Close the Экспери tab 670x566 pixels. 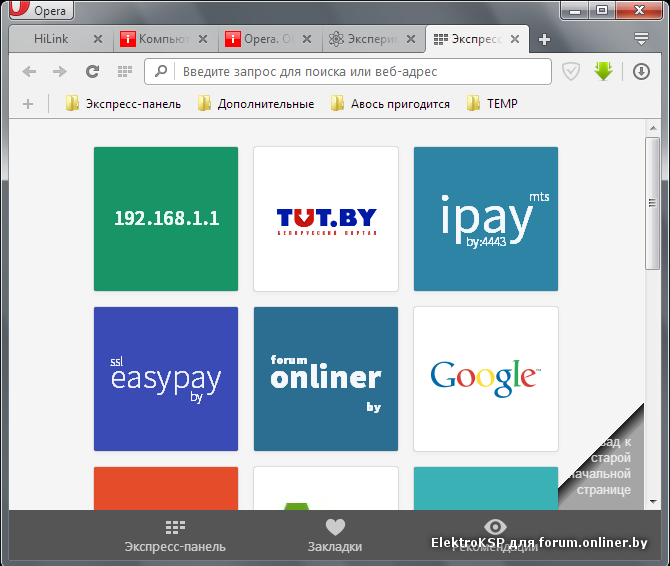[x=411, y=39]
